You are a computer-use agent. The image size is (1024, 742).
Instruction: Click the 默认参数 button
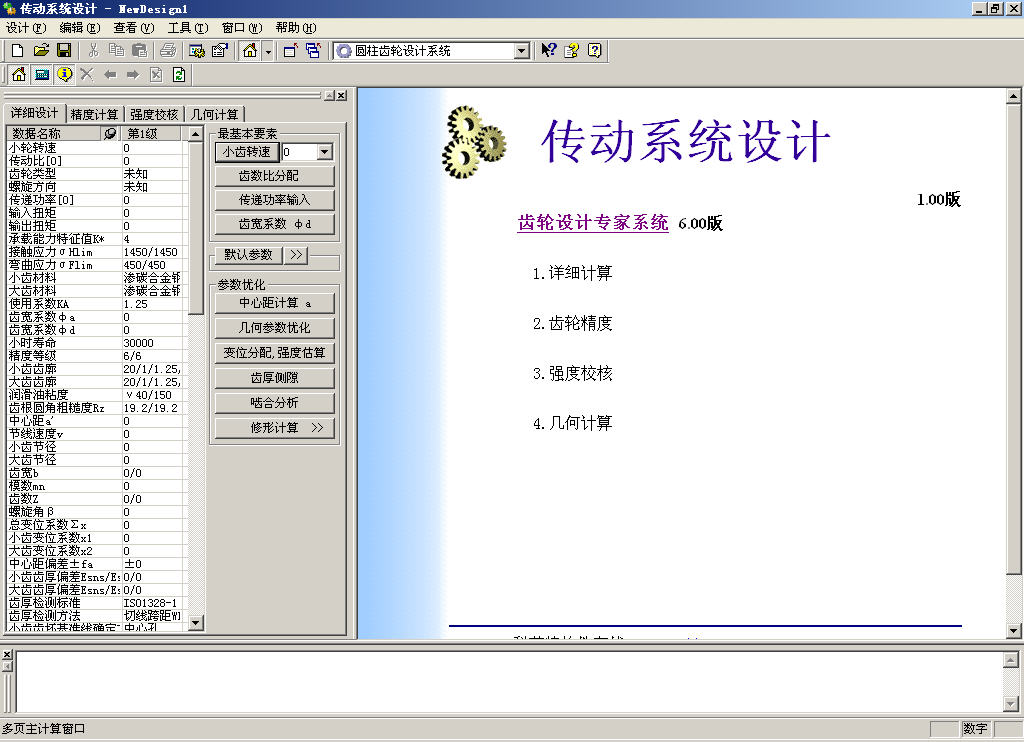pyautogui.click(x=248, y=255)
